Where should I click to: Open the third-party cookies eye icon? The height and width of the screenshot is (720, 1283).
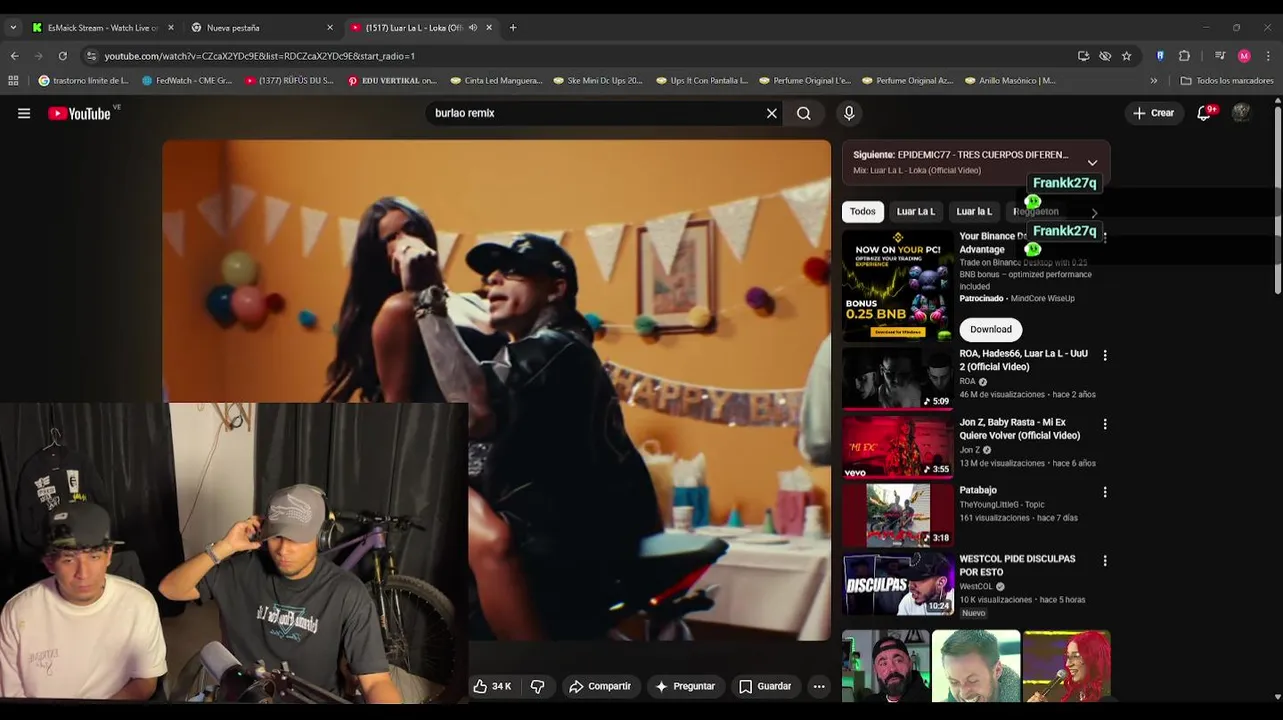click(1105, 56)
